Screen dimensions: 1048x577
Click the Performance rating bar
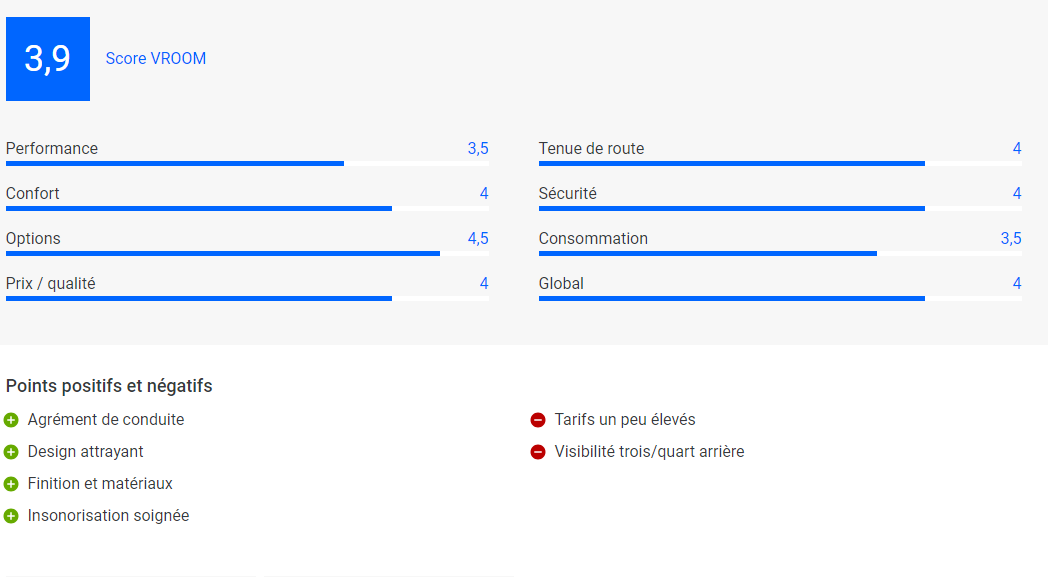[247, 163]
